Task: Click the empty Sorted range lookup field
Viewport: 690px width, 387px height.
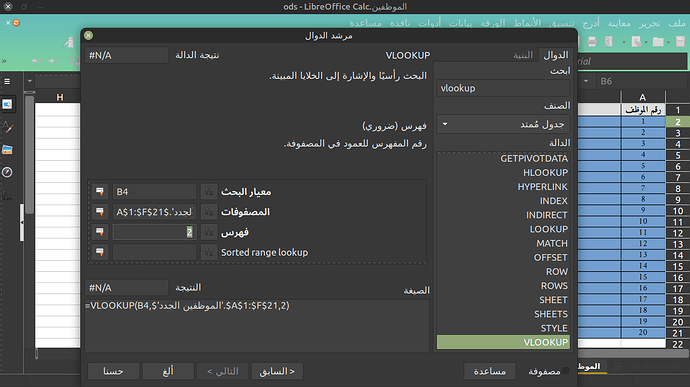Action: tap(154, 252)
